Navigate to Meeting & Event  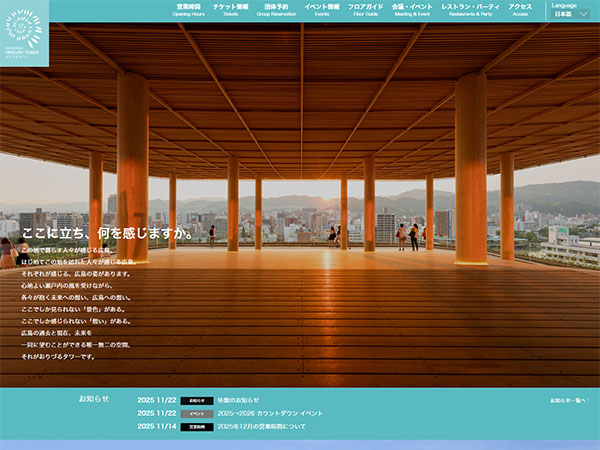pos(412,11)
